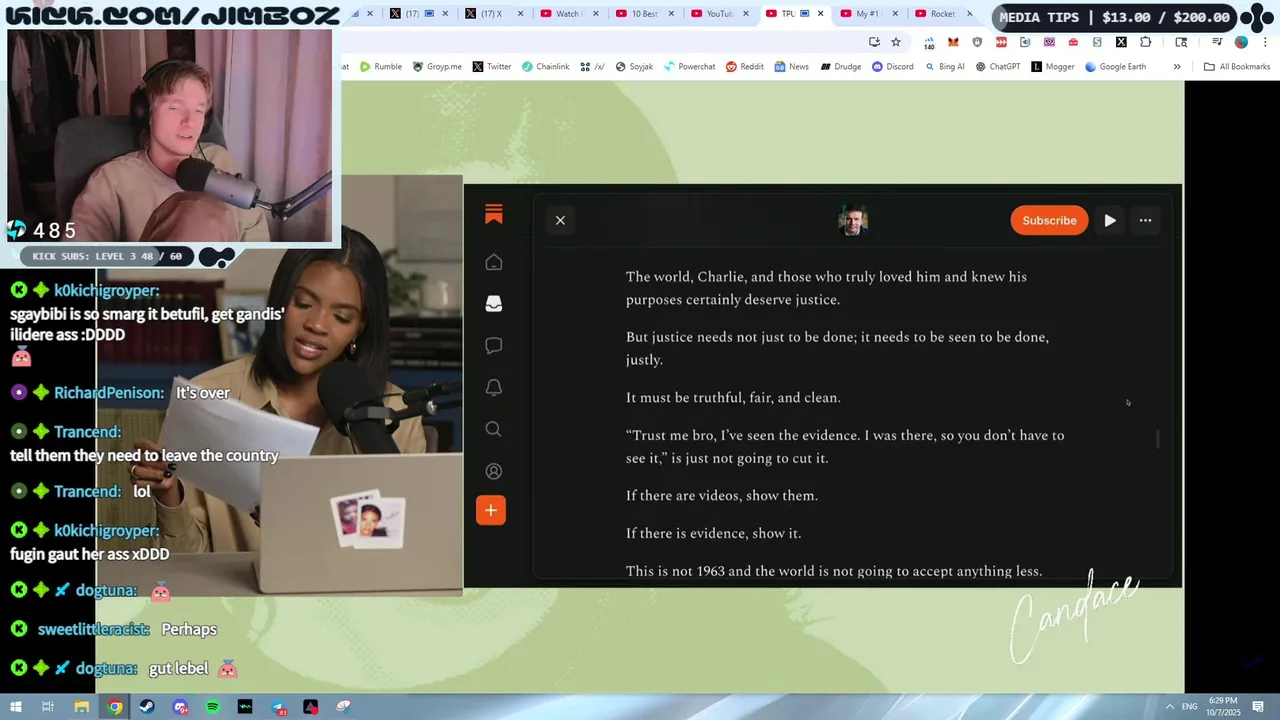Open Steam from the taskbar

click(x=147, y=707)
